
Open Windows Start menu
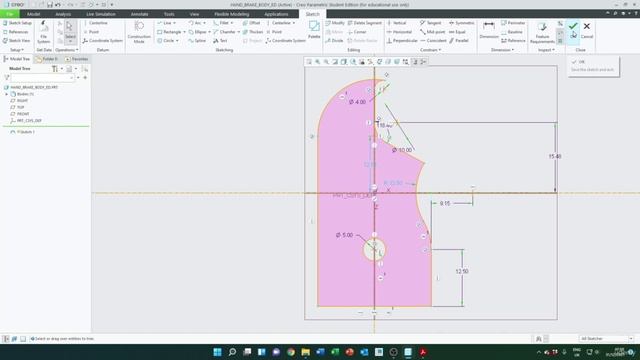click(x=217, y=352)
